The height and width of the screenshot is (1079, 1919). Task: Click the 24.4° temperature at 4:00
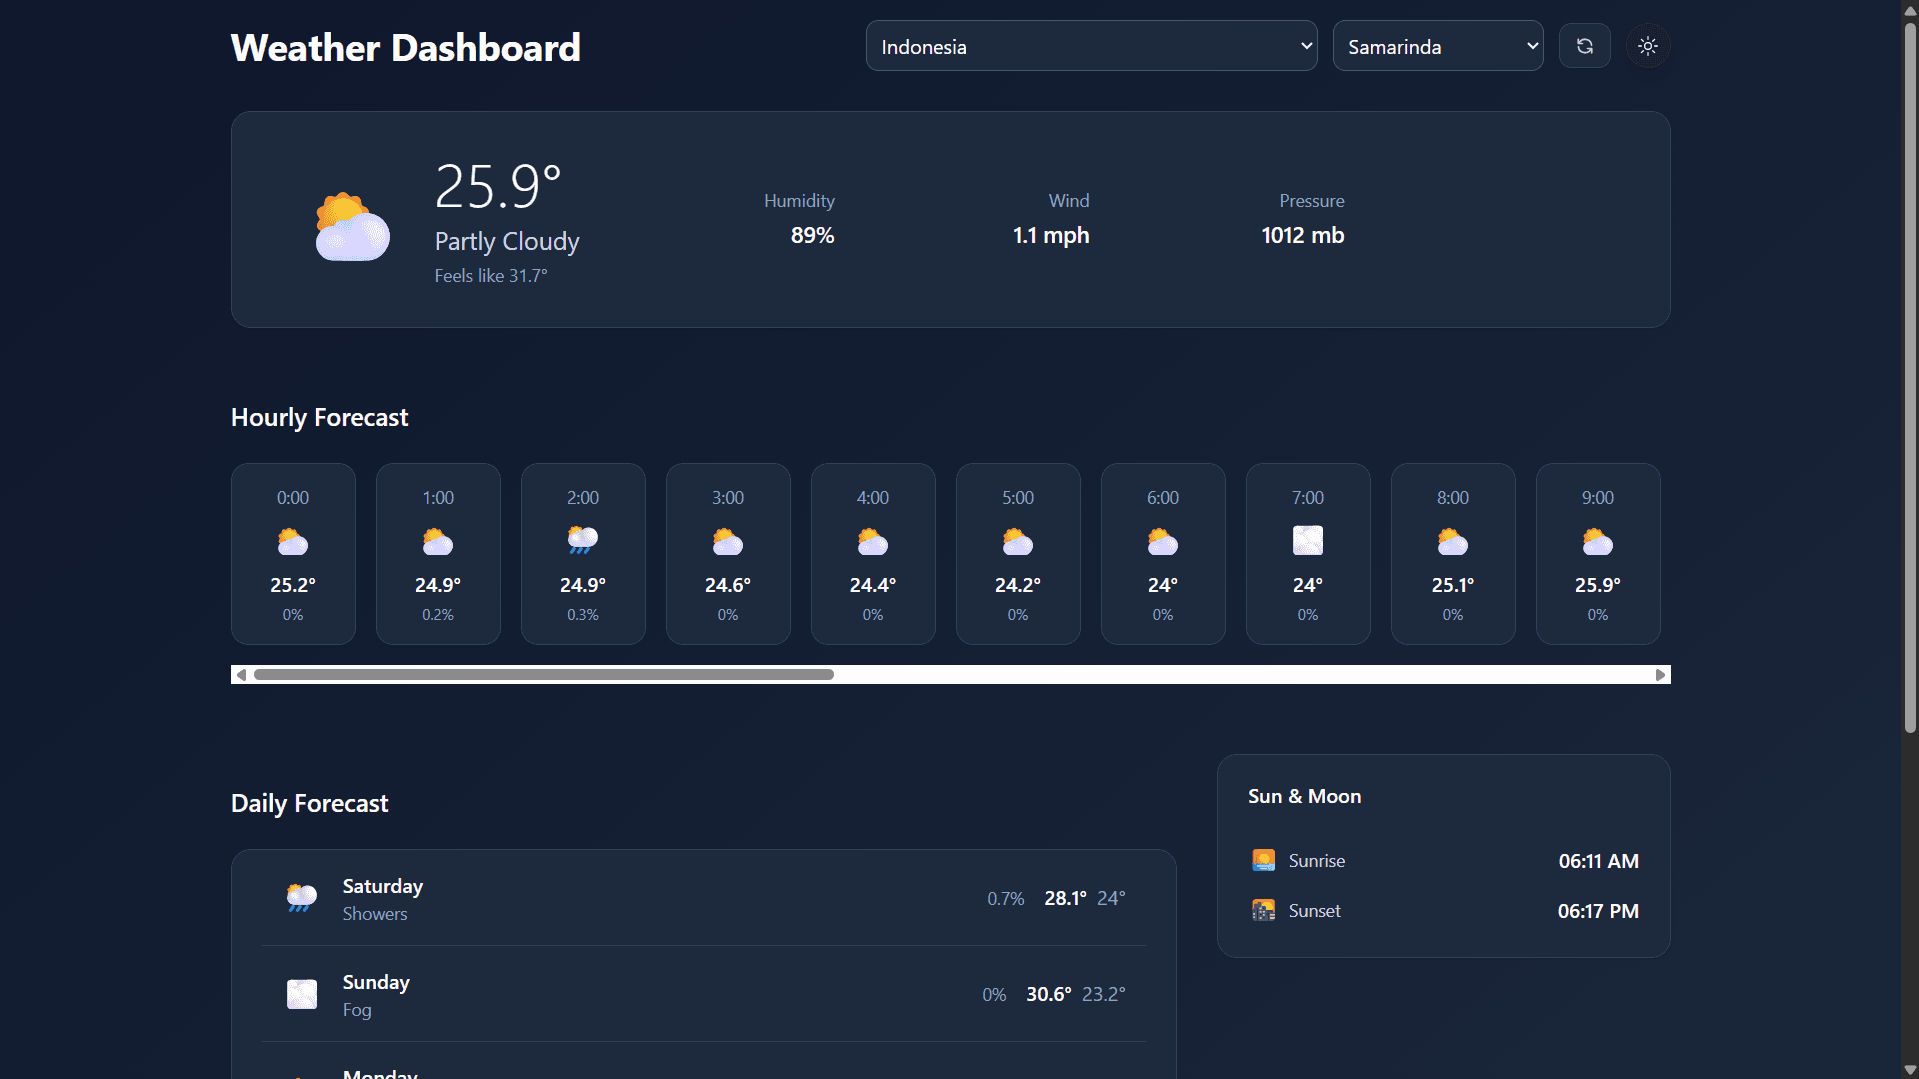click(873, 585)
